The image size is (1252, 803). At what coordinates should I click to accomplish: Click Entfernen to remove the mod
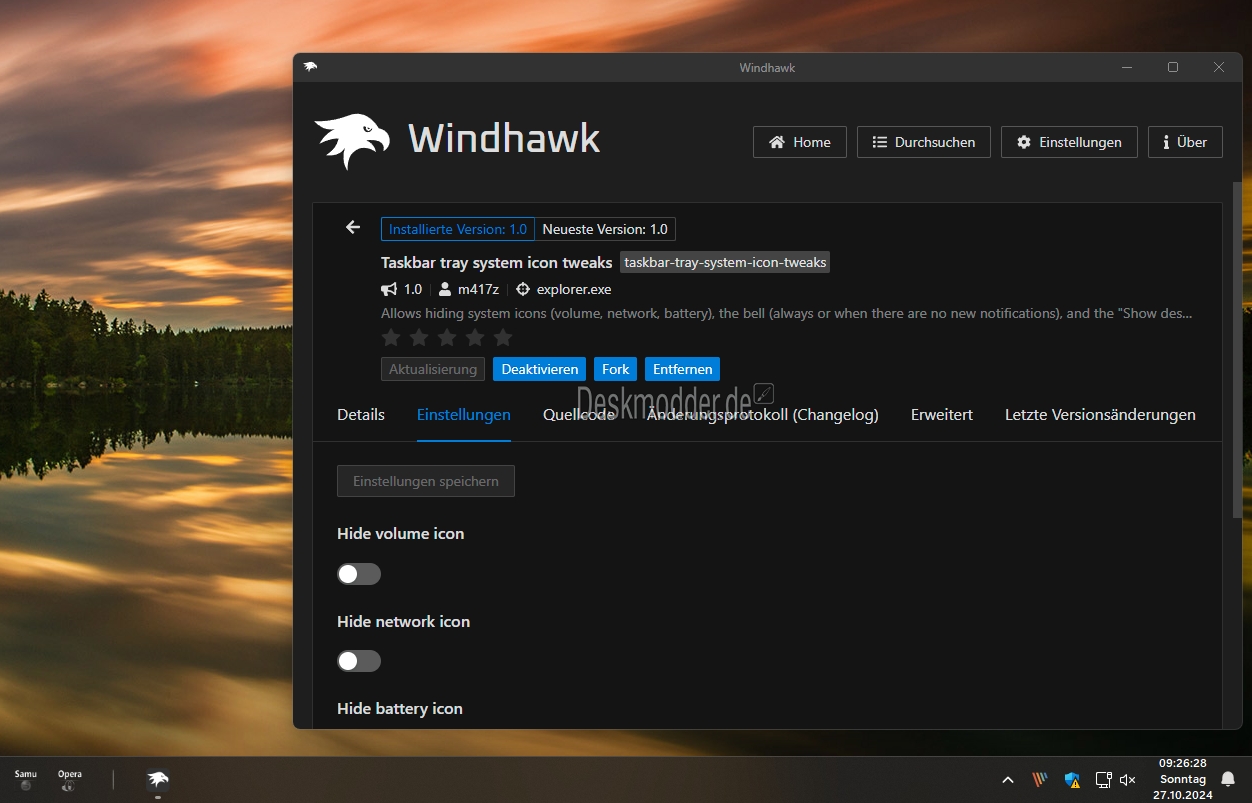(683, 369)
